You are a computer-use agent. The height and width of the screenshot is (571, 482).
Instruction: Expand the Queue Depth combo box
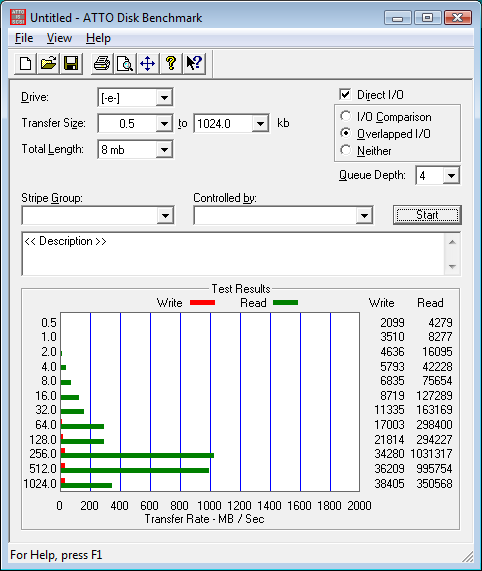pos(451,176)
